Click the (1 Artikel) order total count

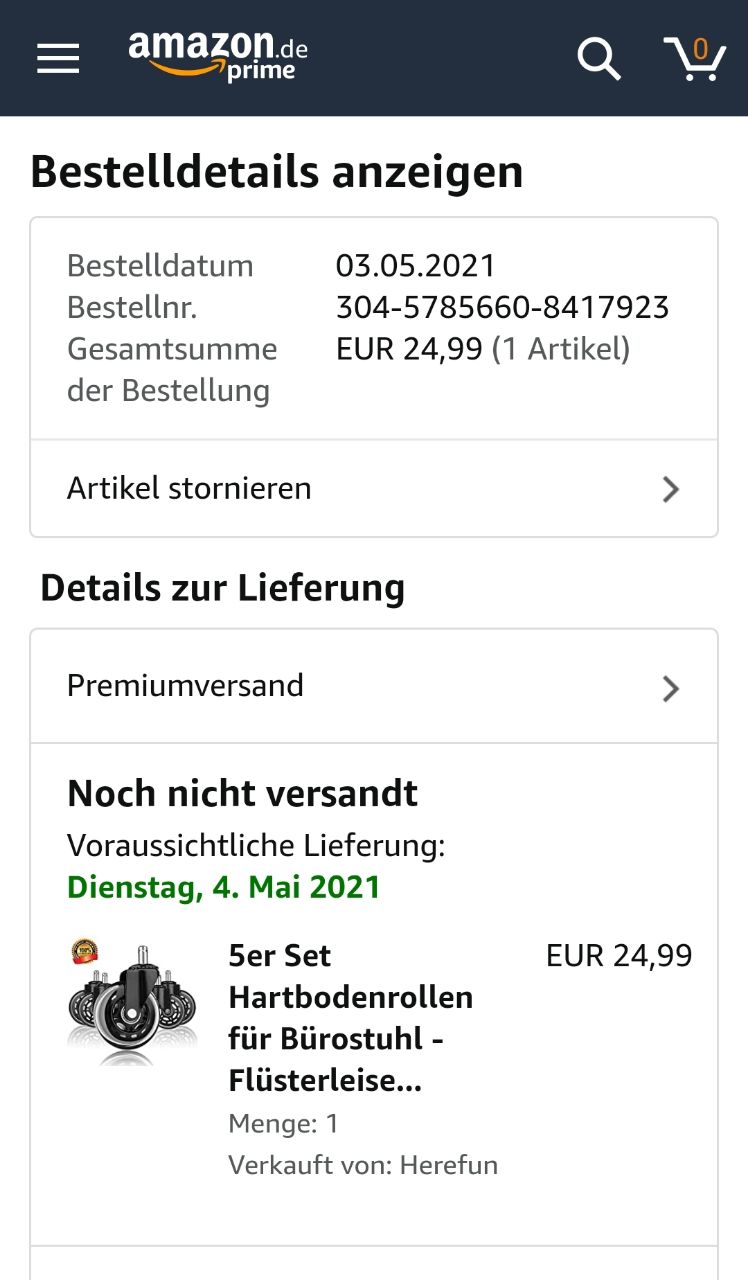(561, 349)
